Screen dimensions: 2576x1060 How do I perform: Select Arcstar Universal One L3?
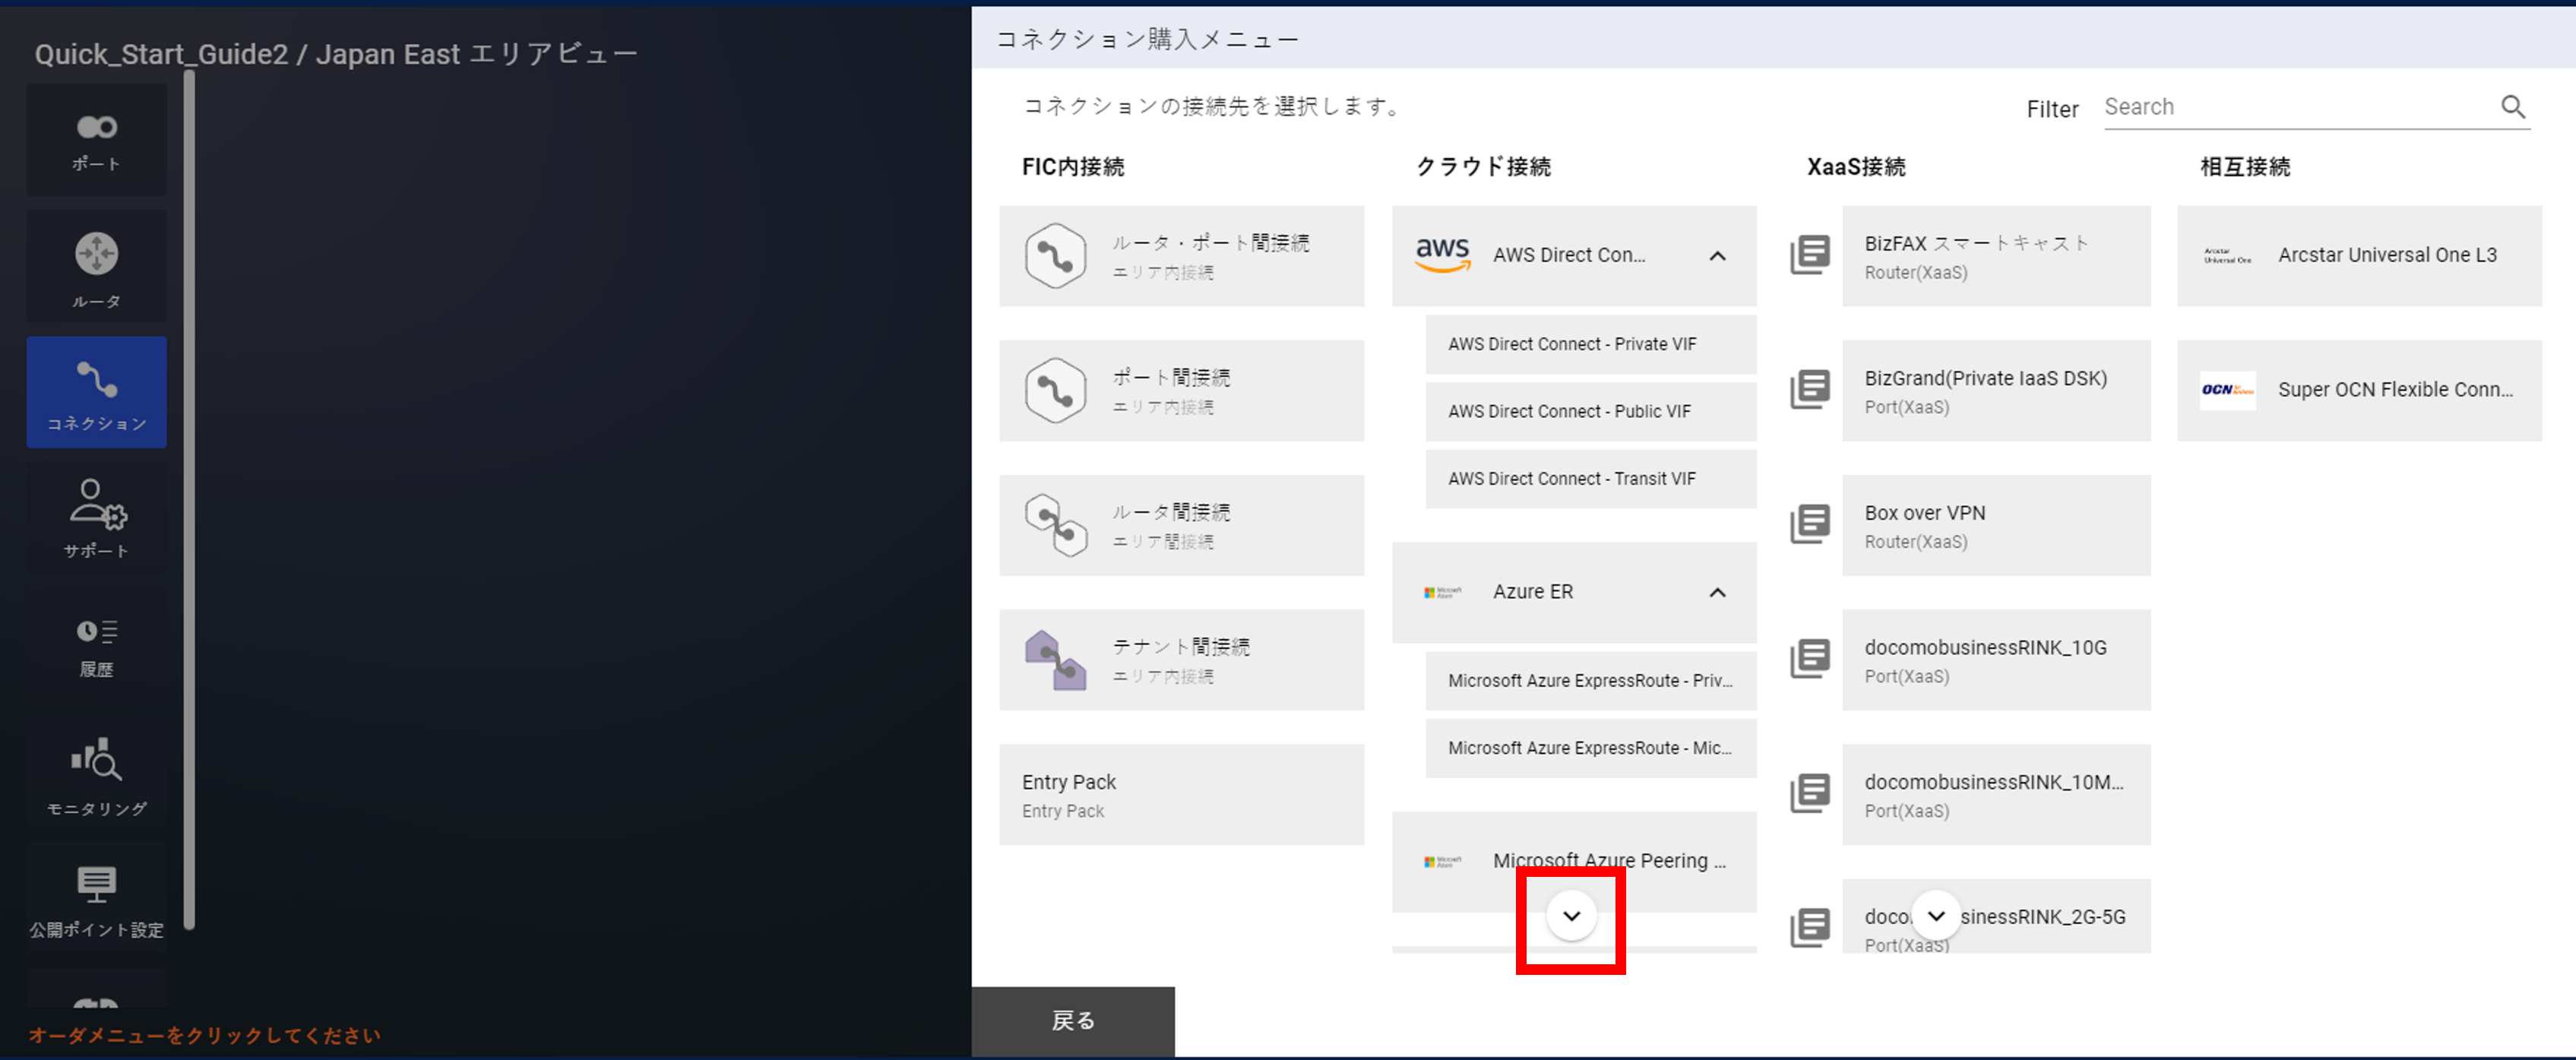[2359, 256]
